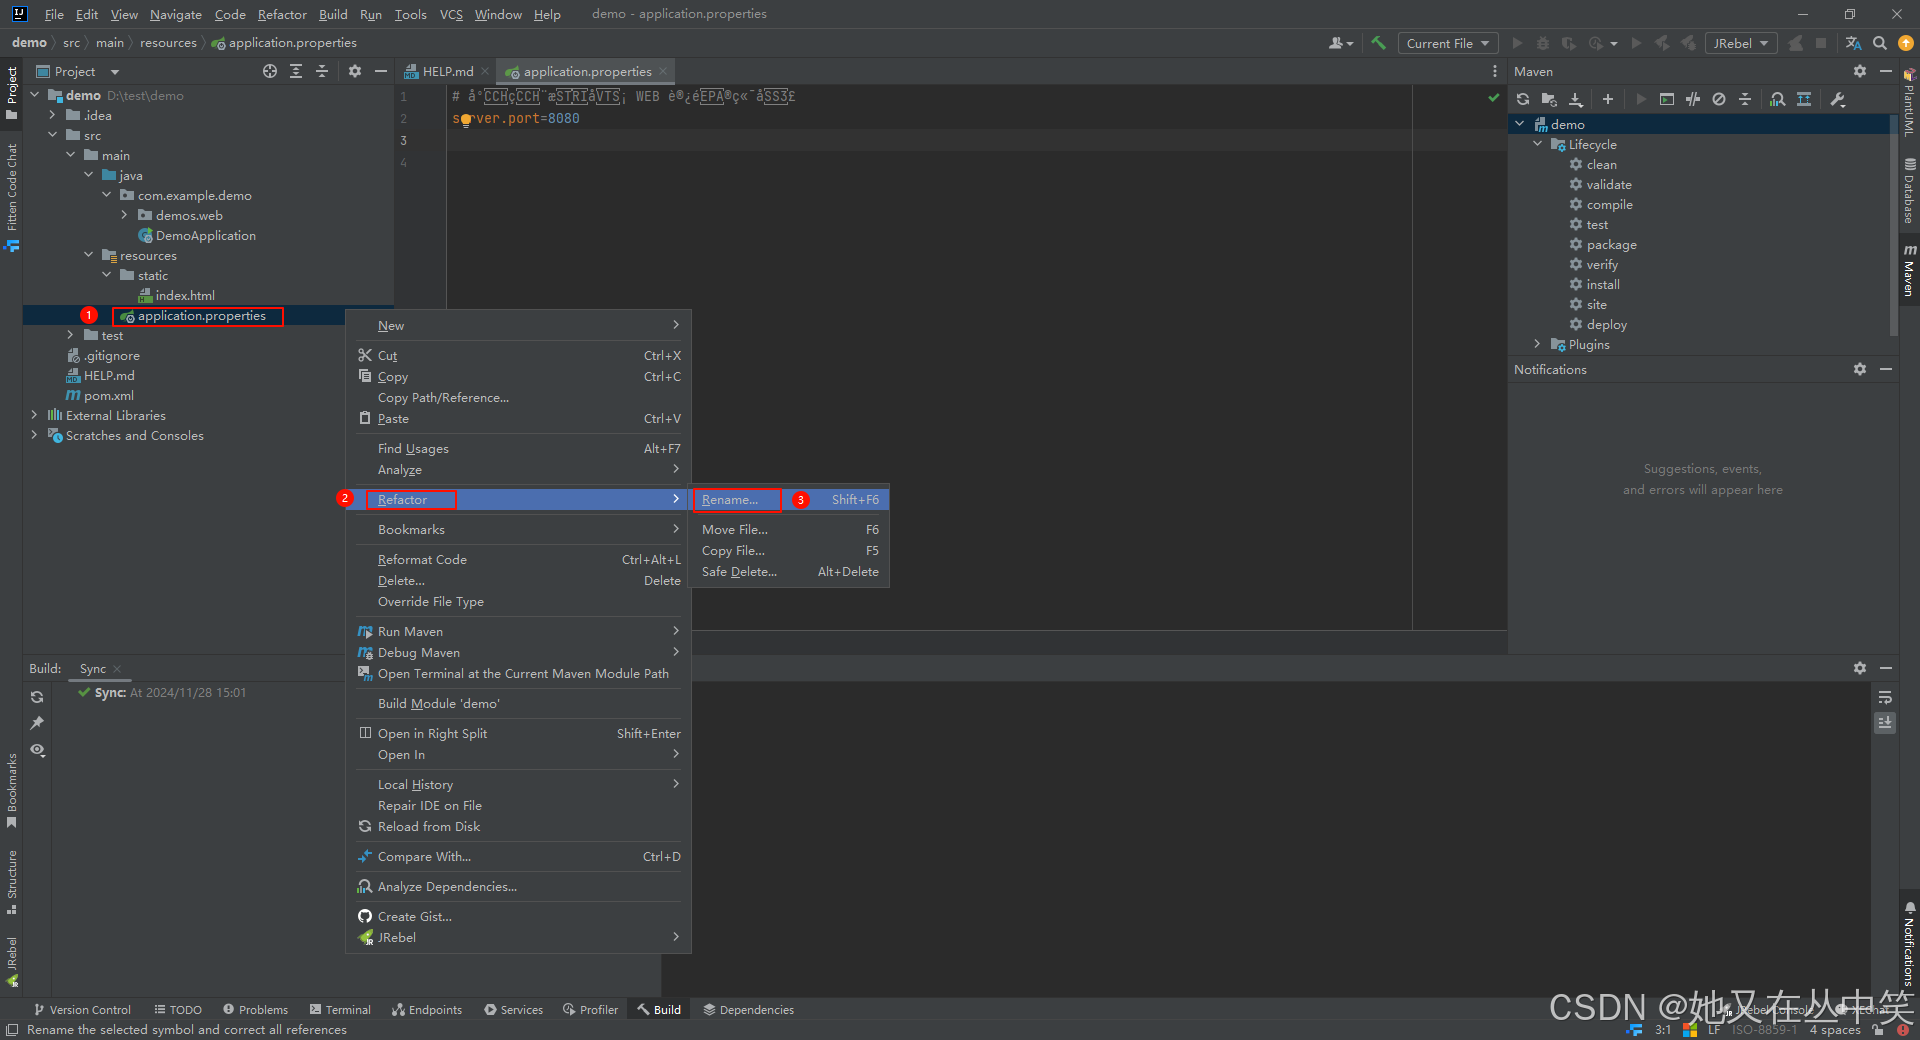This screenshot has height=1040, width=1920.
Task: Open Project panel gear settings
Action: 355,71
